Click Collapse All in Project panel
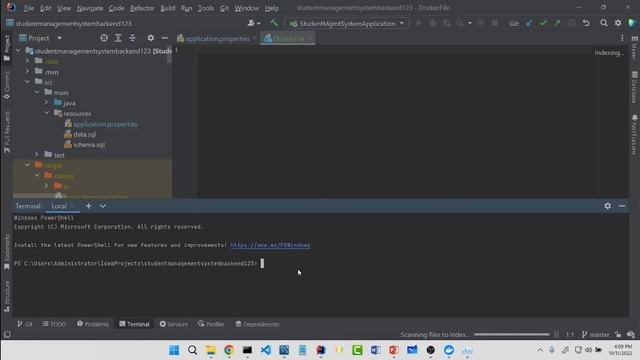 (x=132, y=38)
